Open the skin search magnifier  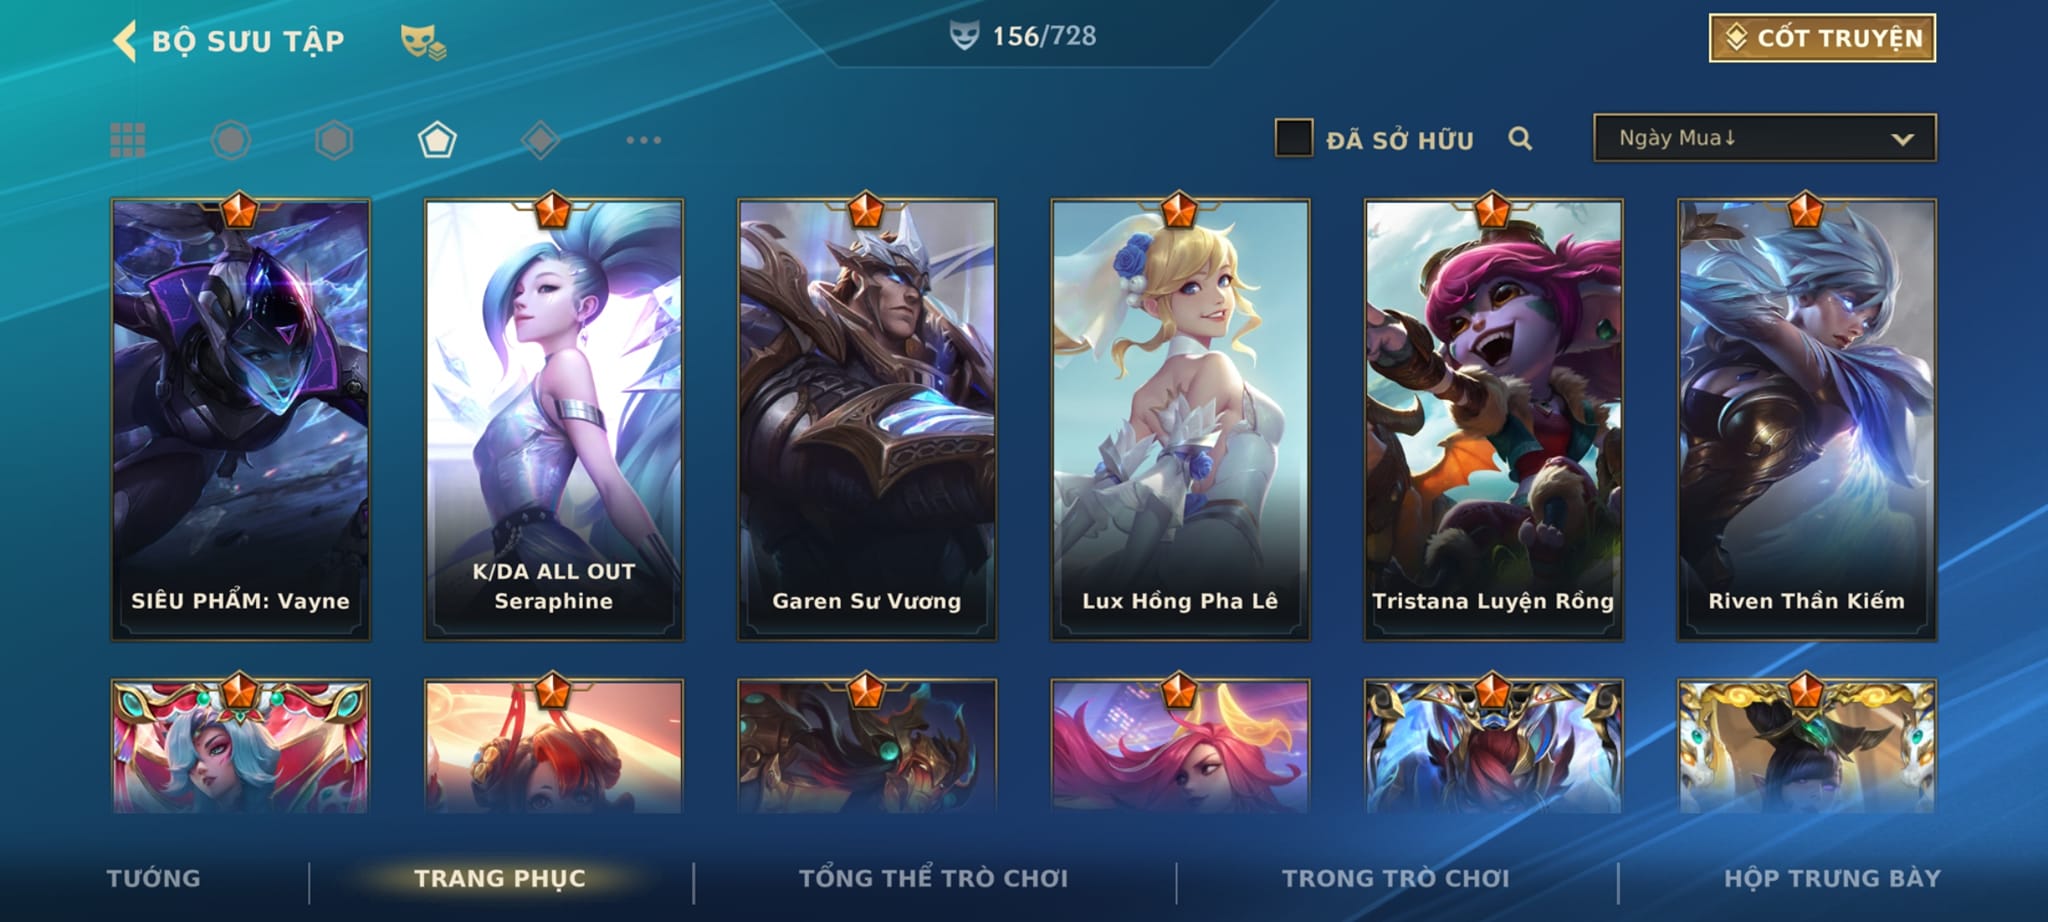click(x=1520, y=139)
